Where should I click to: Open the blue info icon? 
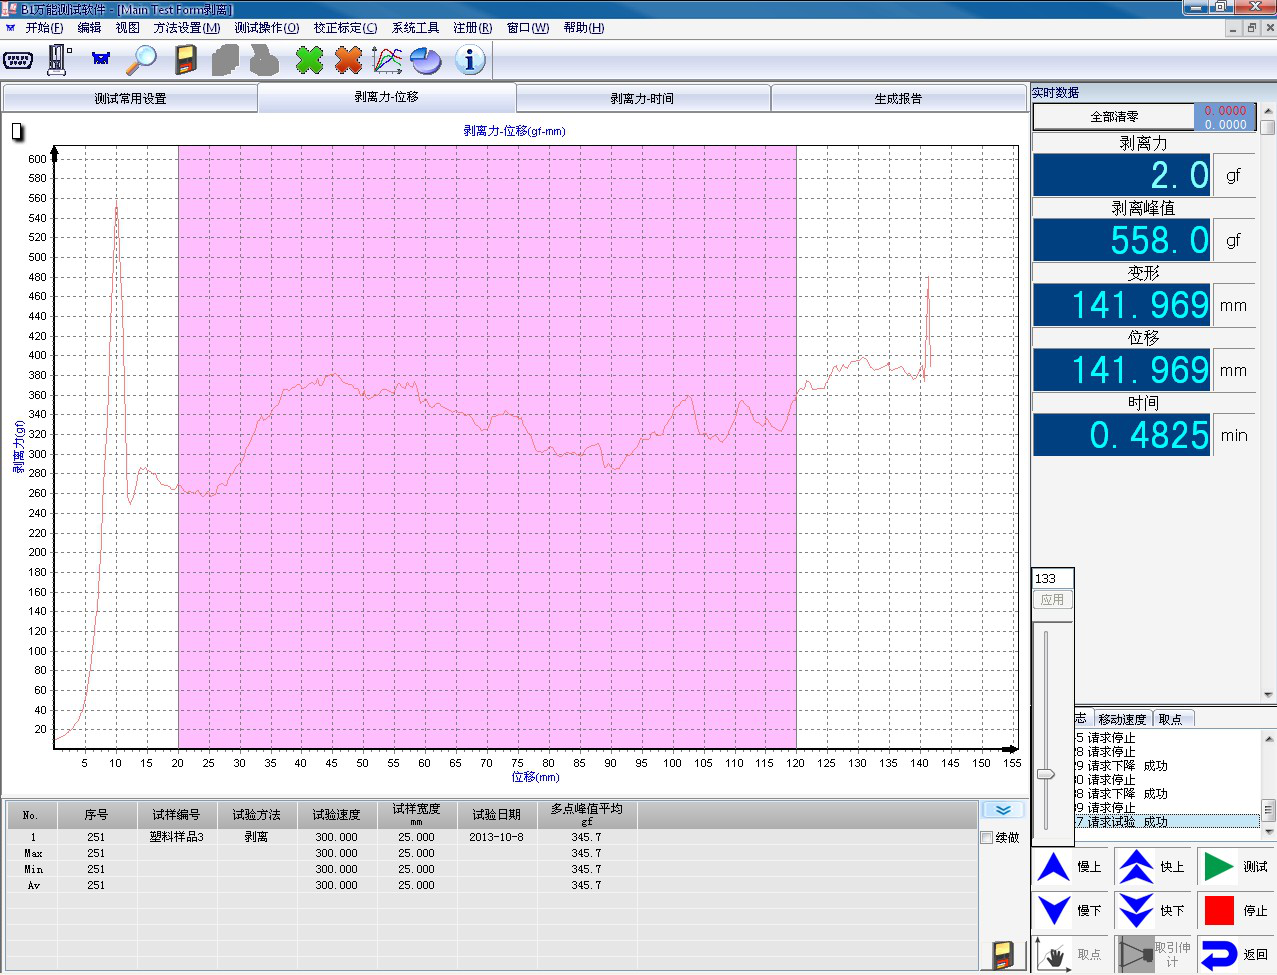coord(469,60)
